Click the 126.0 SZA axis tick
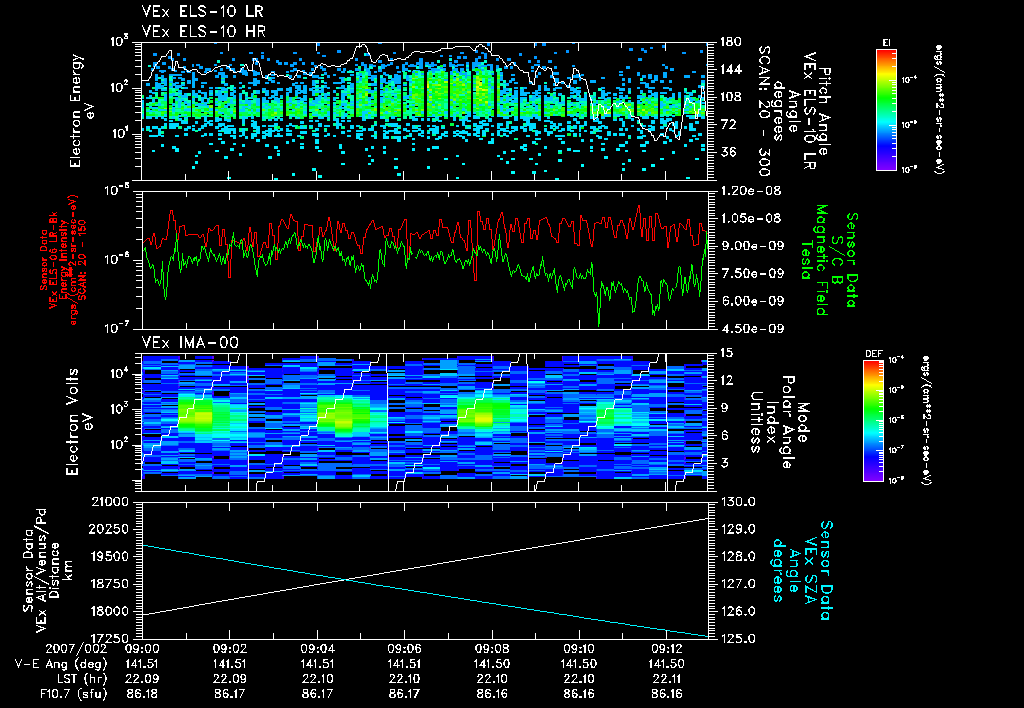This screenshot has height=708, width=1024. pos(737,611)
